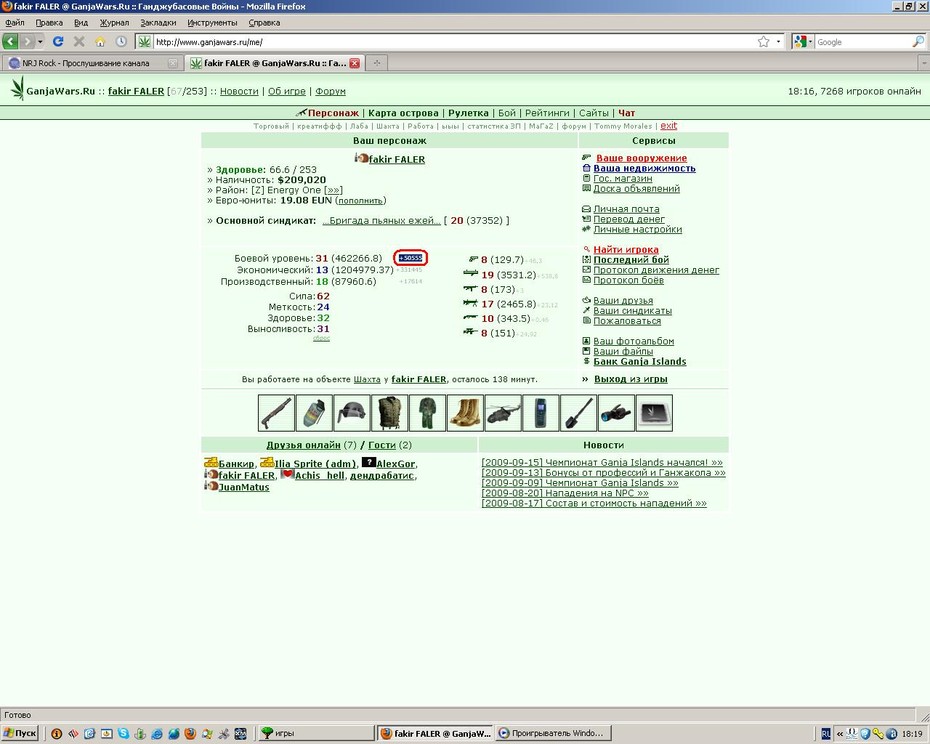Open the Рейтинги navigation link
This screenshot has height=744, width=930.
(x=547, y=113)
